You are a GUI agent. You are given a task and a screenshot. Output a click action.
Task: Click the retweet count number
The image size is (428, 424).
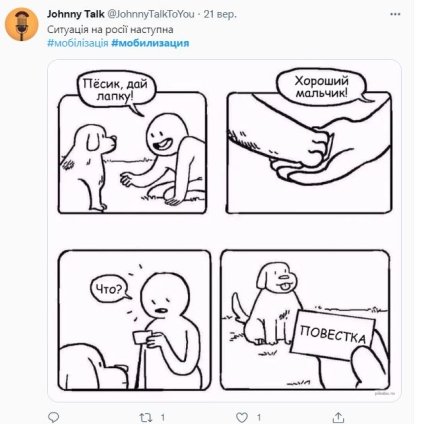(x=163, y=417)
